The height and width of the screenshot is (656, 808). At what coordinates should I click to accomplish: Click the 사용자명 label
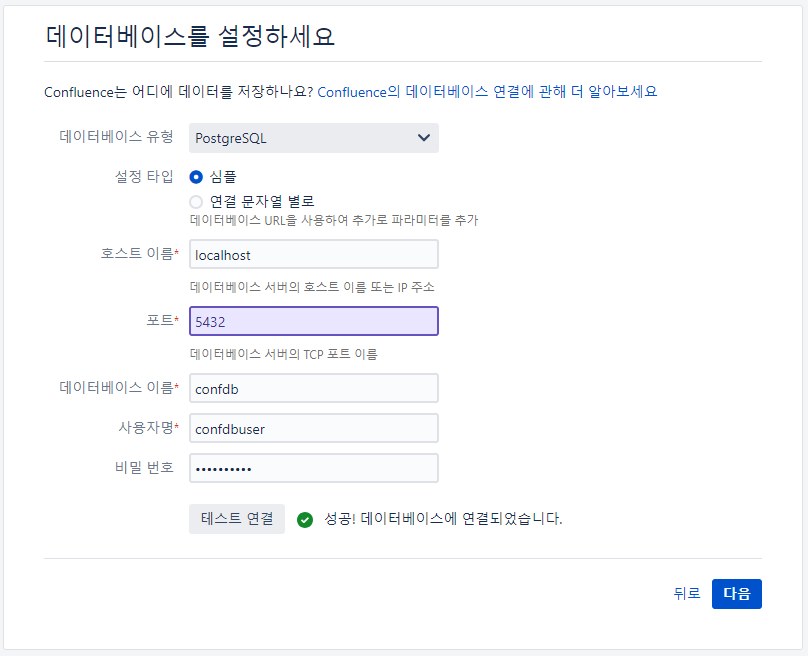click(x=148, y=428)
